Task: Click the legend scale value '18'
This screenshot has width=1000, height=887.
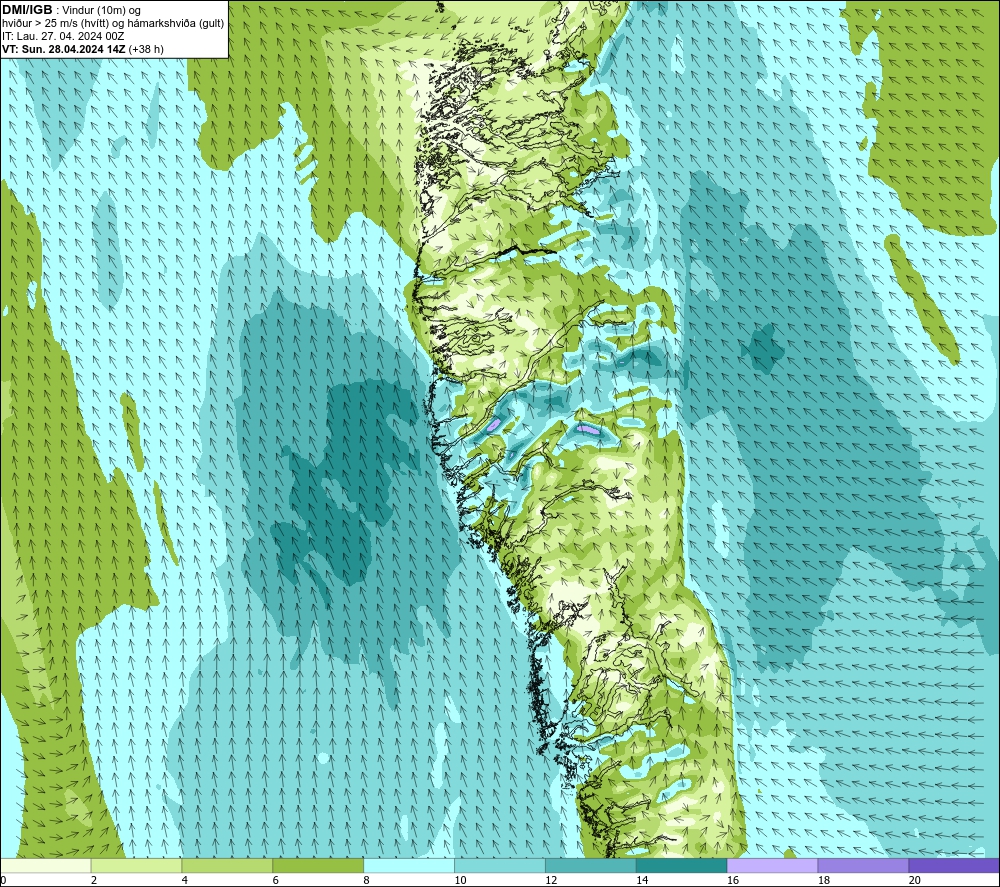Action: pyautogui.click(x=823, y=880)
